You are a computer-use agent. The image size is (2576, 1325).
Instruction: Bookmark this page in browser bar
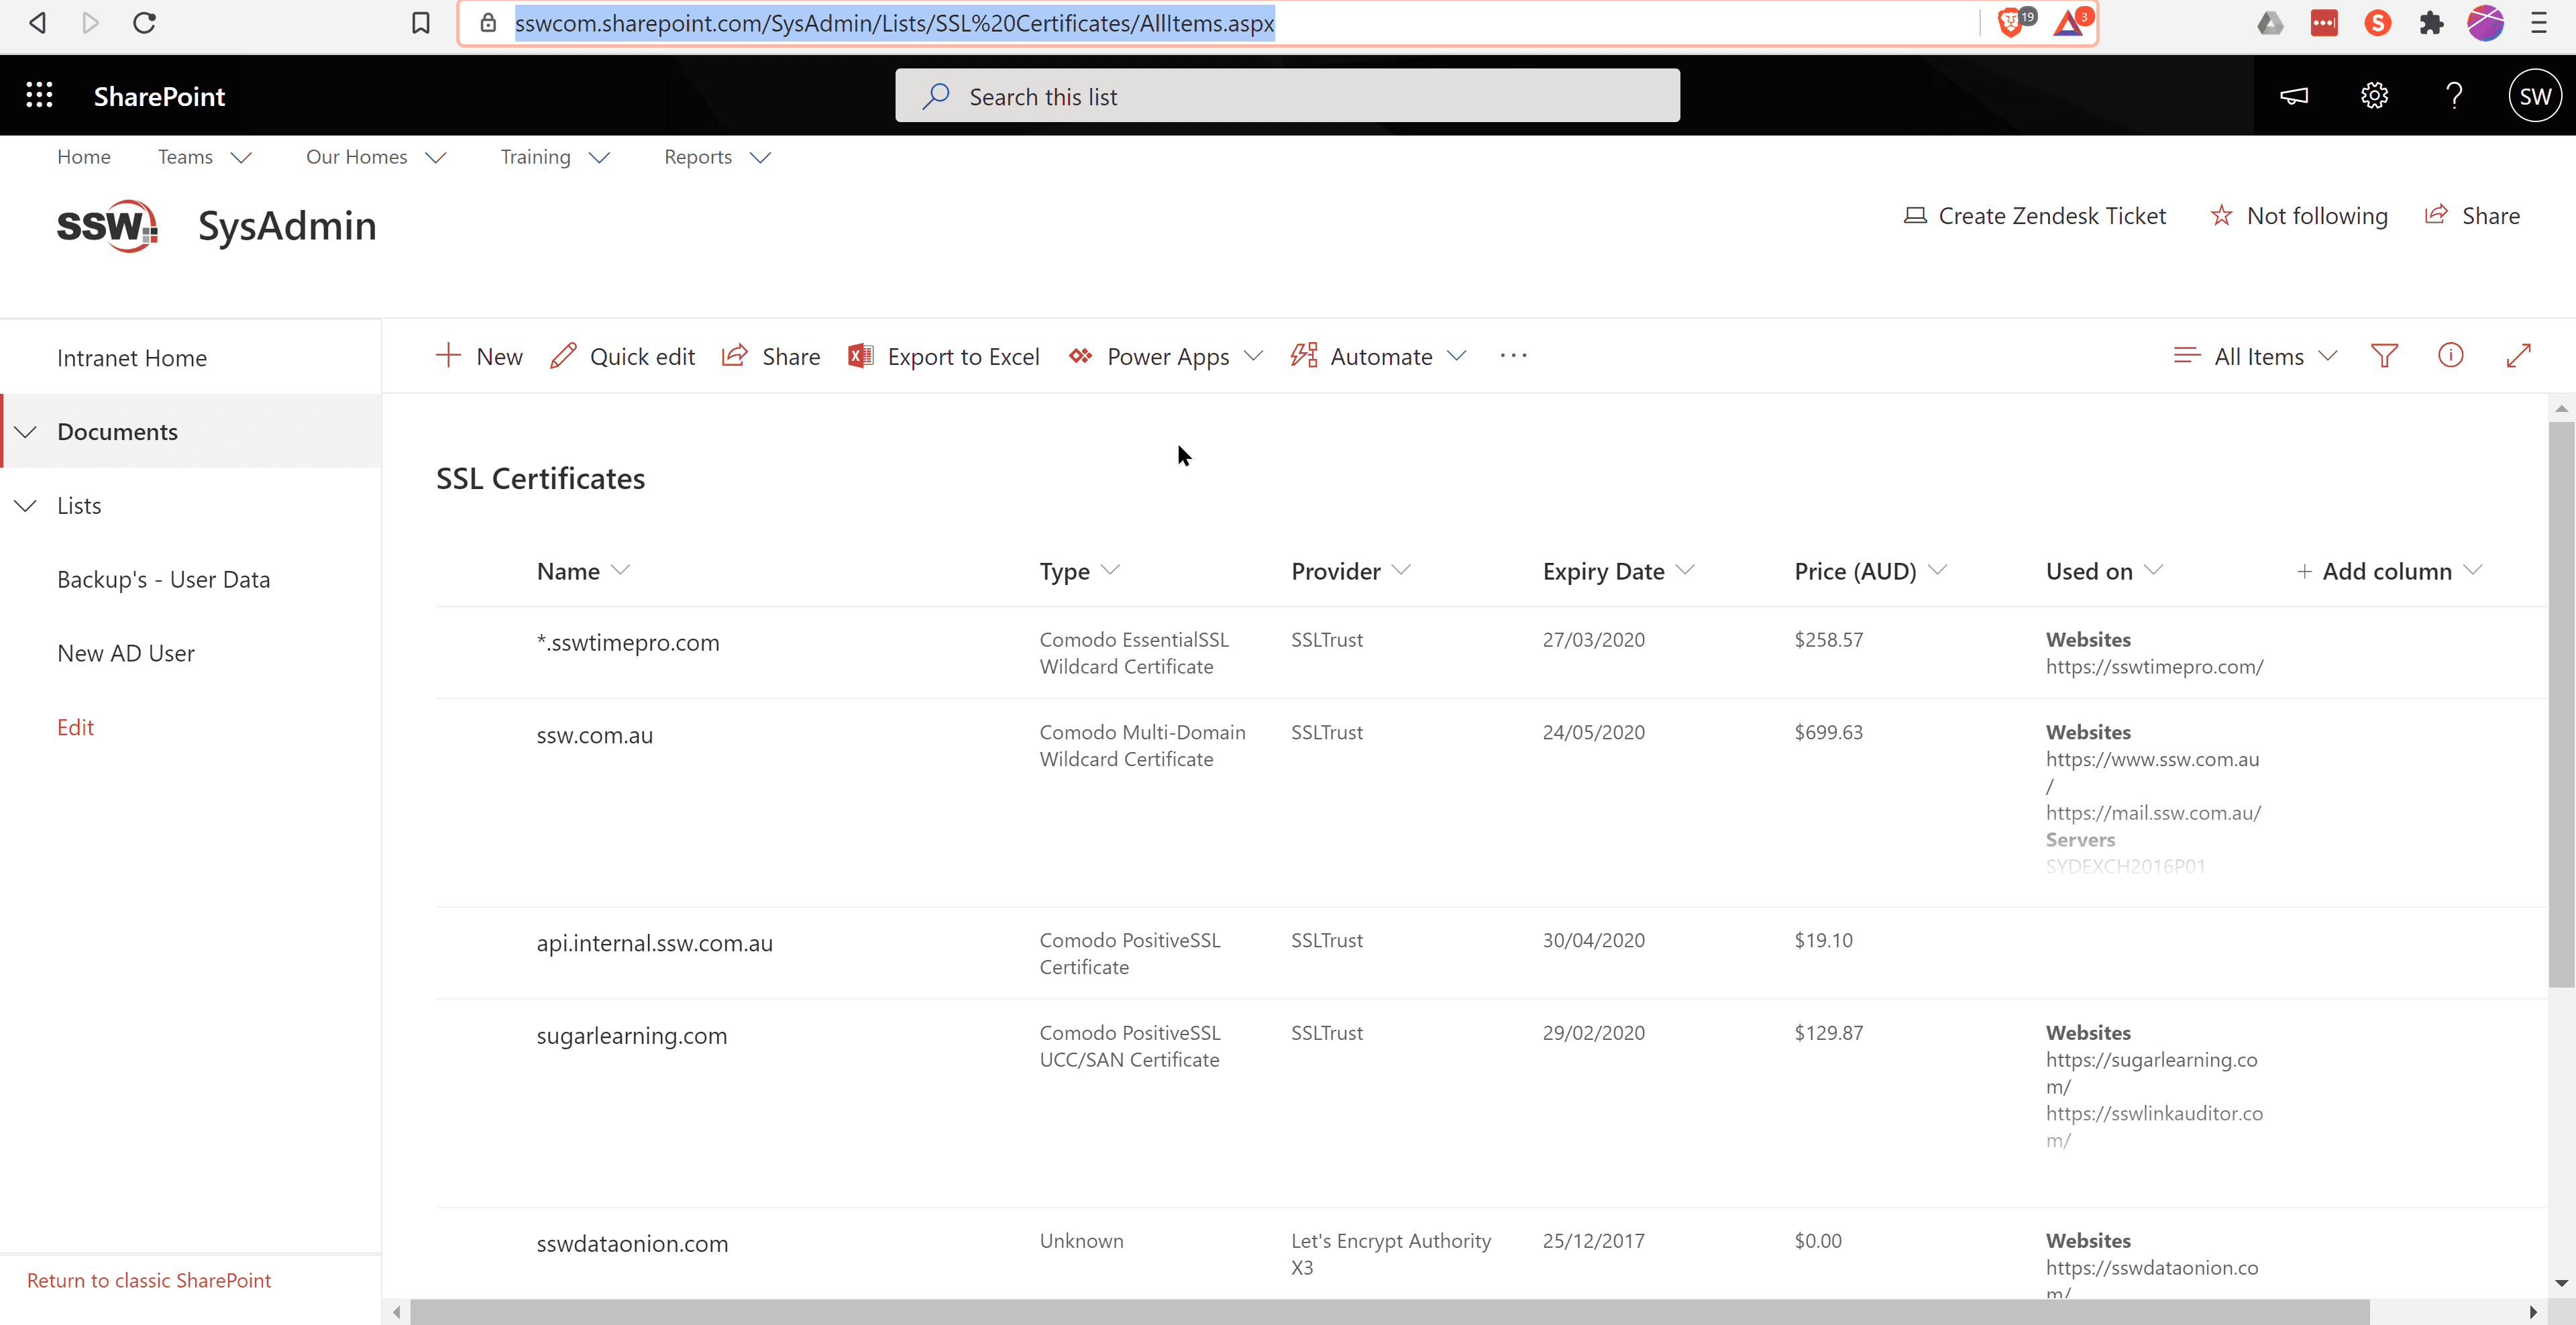pos(420,23)
